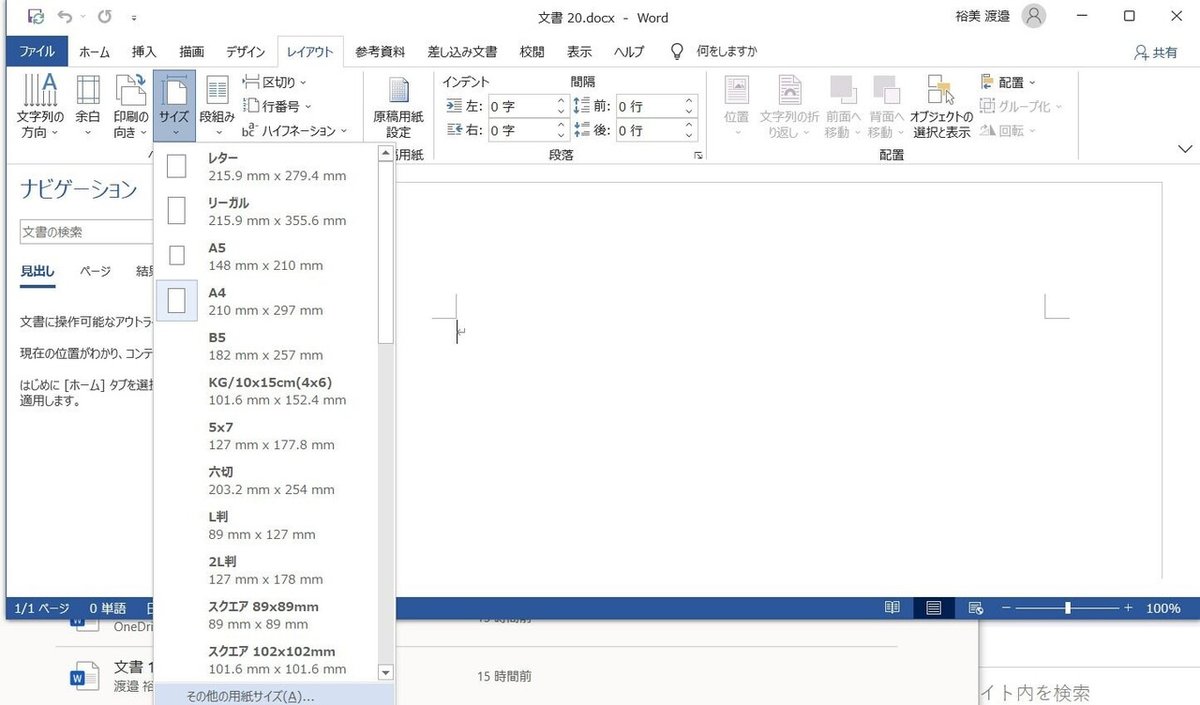Click the spacing 前 input field
This screenshot has width=1200, height=705.
(648, 106)
